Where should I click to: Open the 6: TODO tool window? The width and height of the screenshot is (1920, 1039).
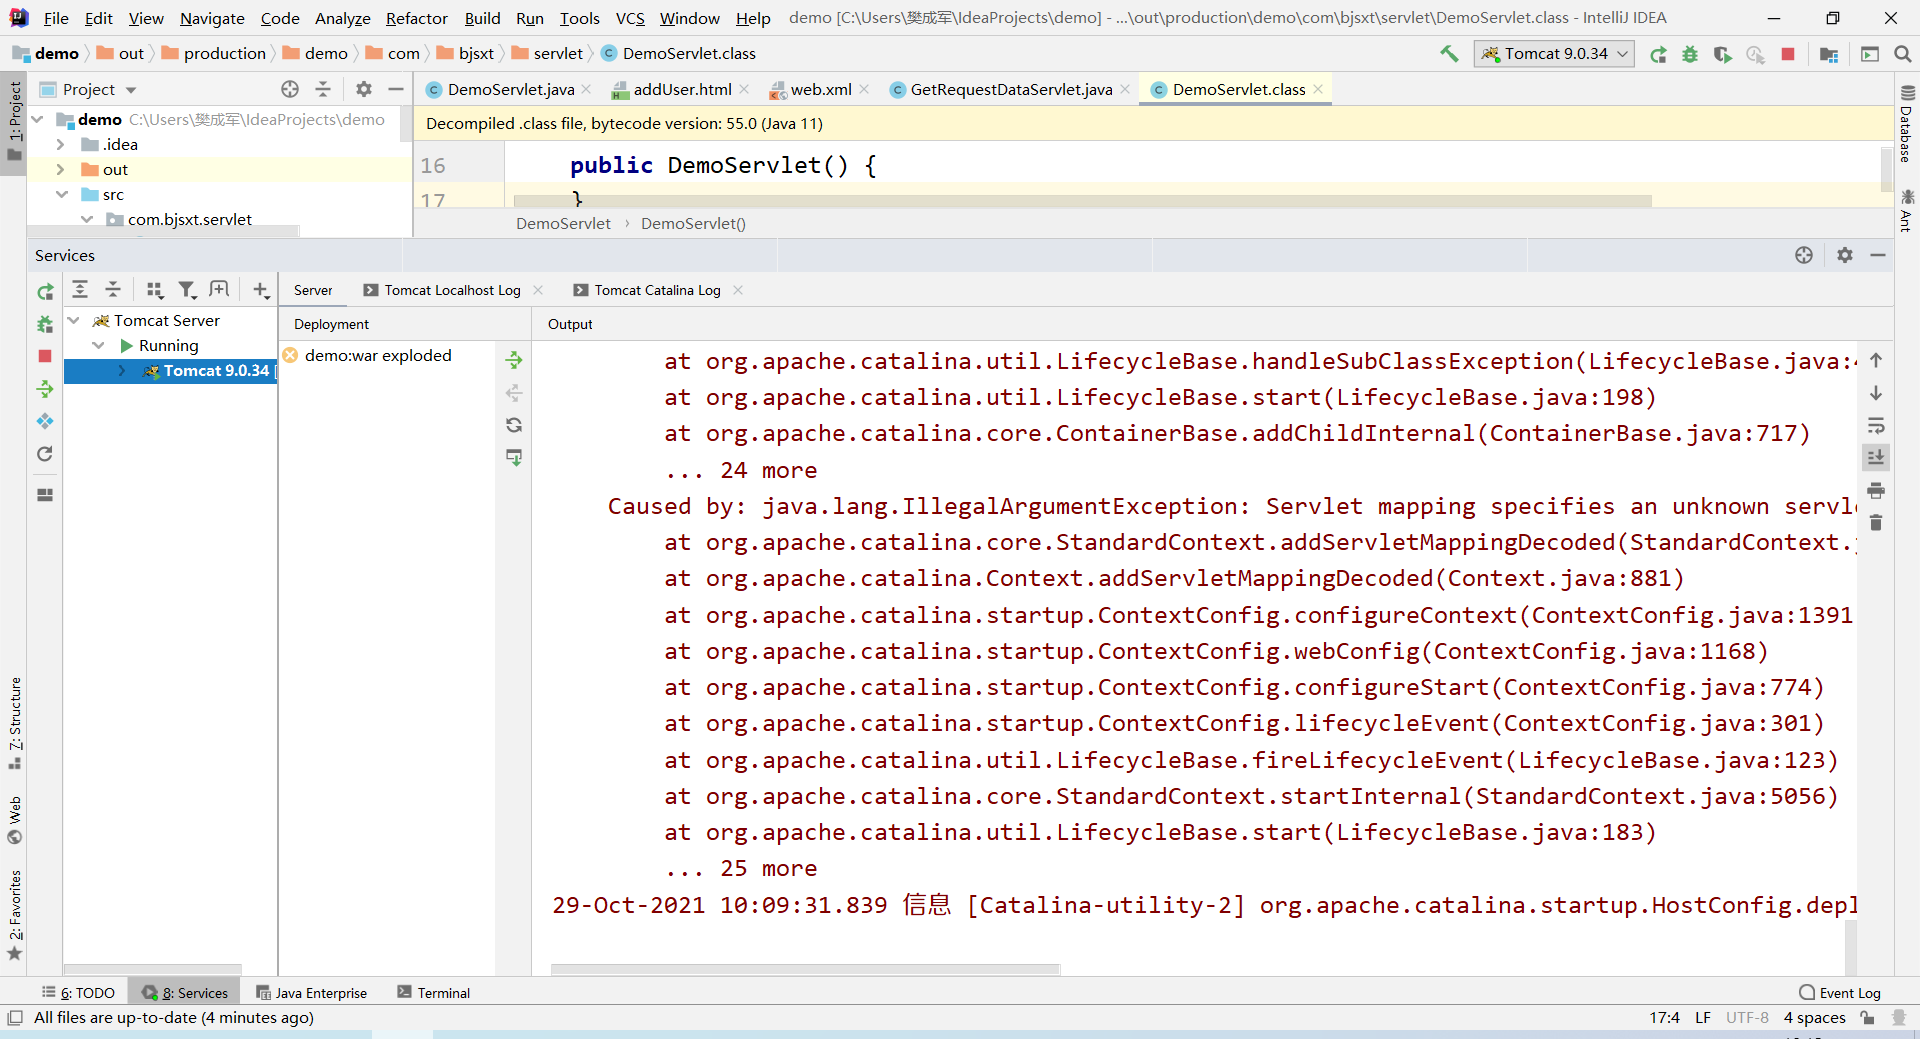(x=78, y=993)
